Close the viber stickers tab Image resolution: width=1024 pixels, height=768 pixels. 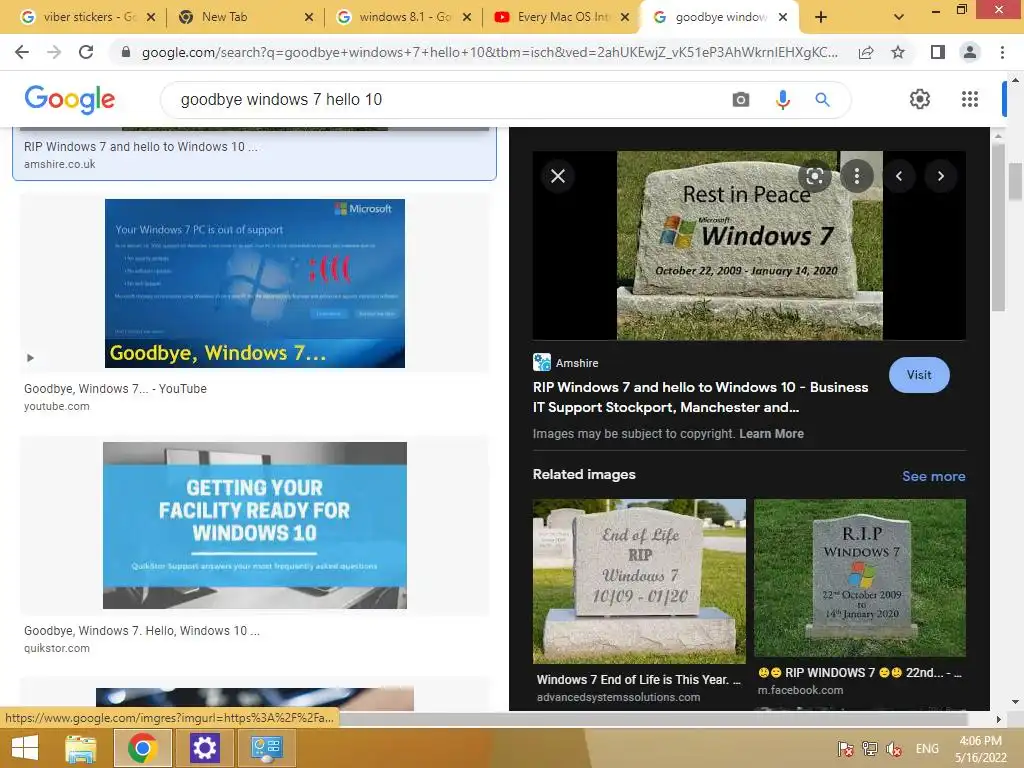point(151,17)
